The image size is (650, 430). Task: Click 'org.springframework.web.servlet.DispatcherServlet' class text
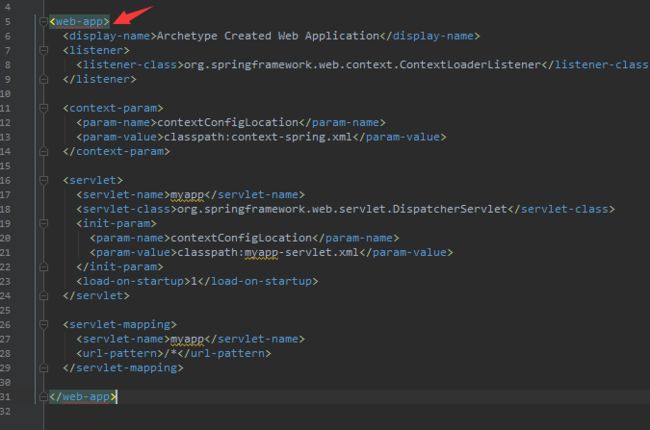(x=342, y=209)
